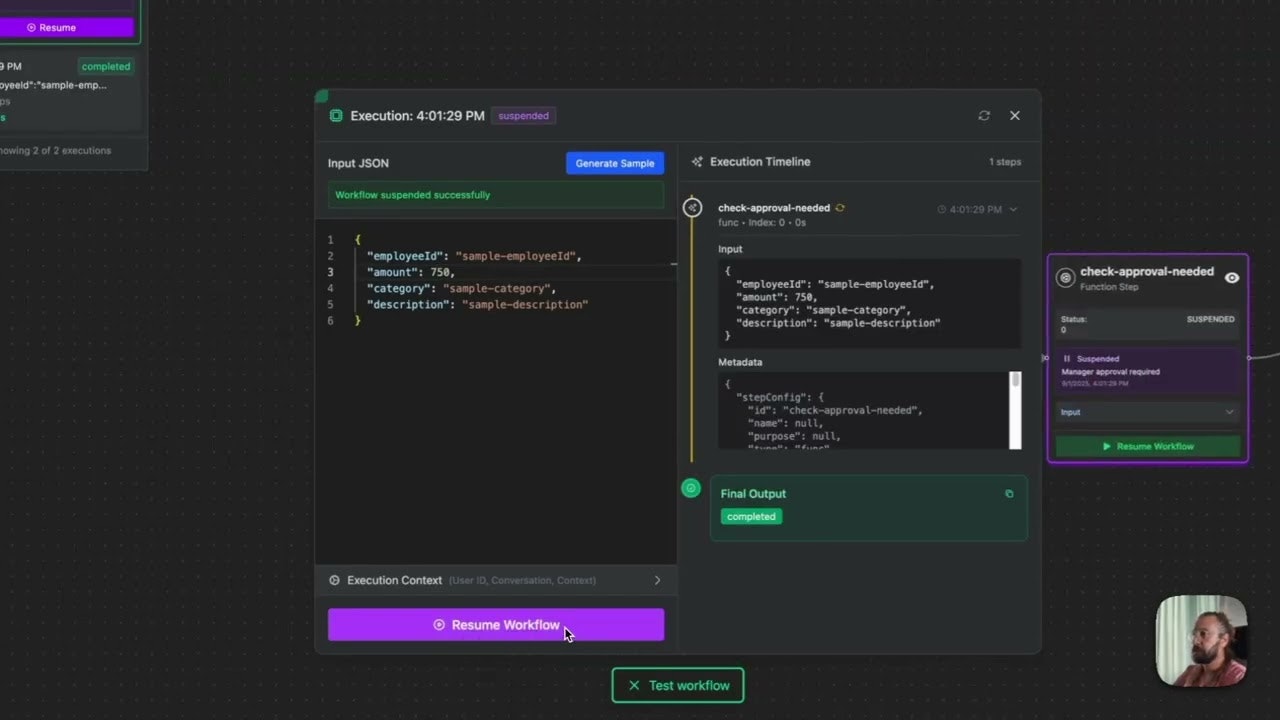Click Manager approval required text on node
The height and width of the screenshot is (720, 1280).
click(x=1111, y=372)
